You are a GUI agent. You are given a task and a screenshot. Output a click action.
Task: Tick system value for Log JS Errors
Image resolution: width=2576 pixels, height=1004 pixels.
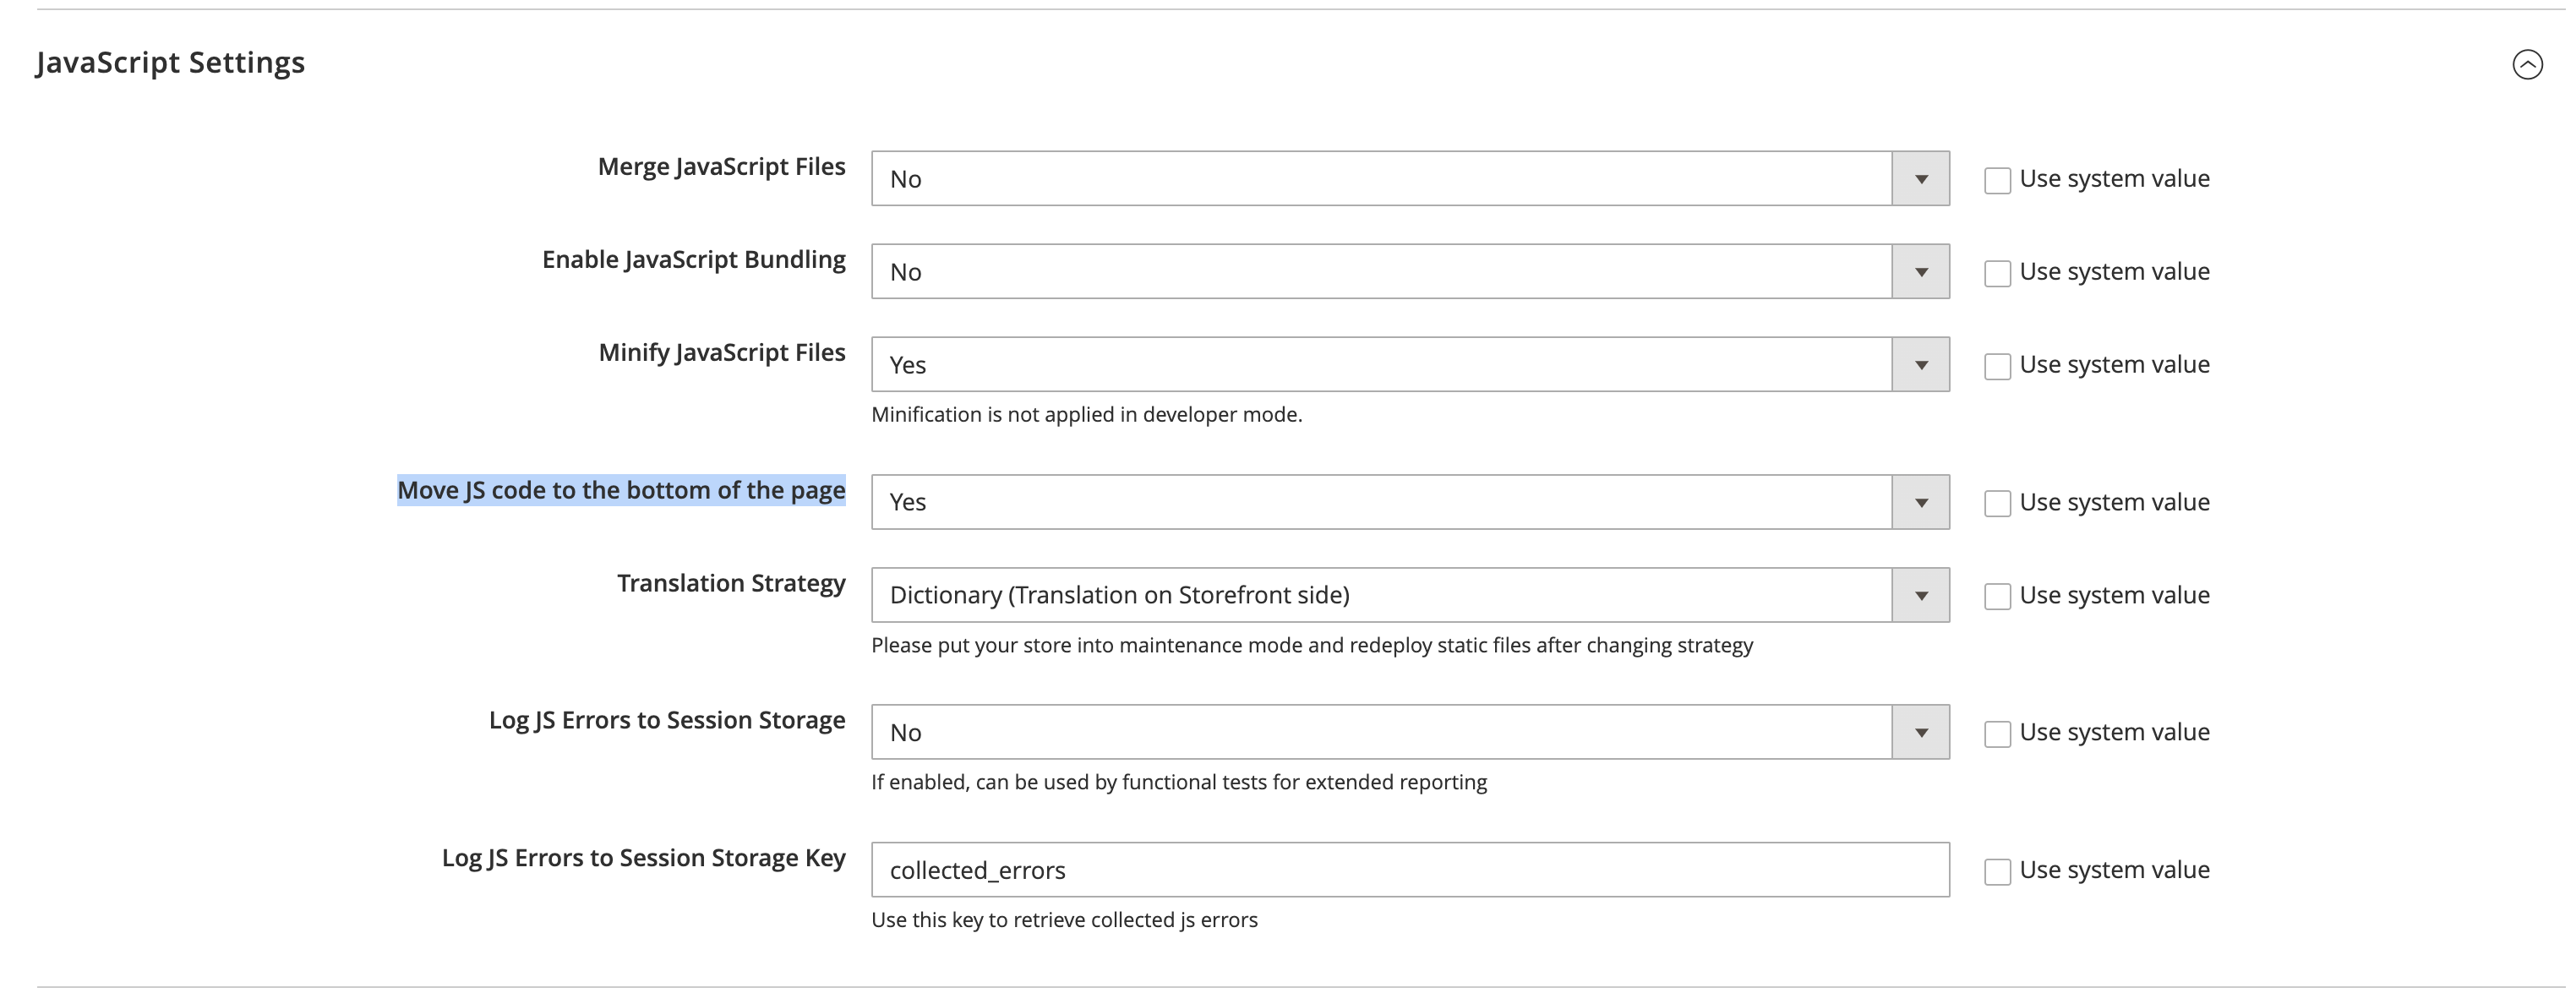click(x=1997, y=734)
